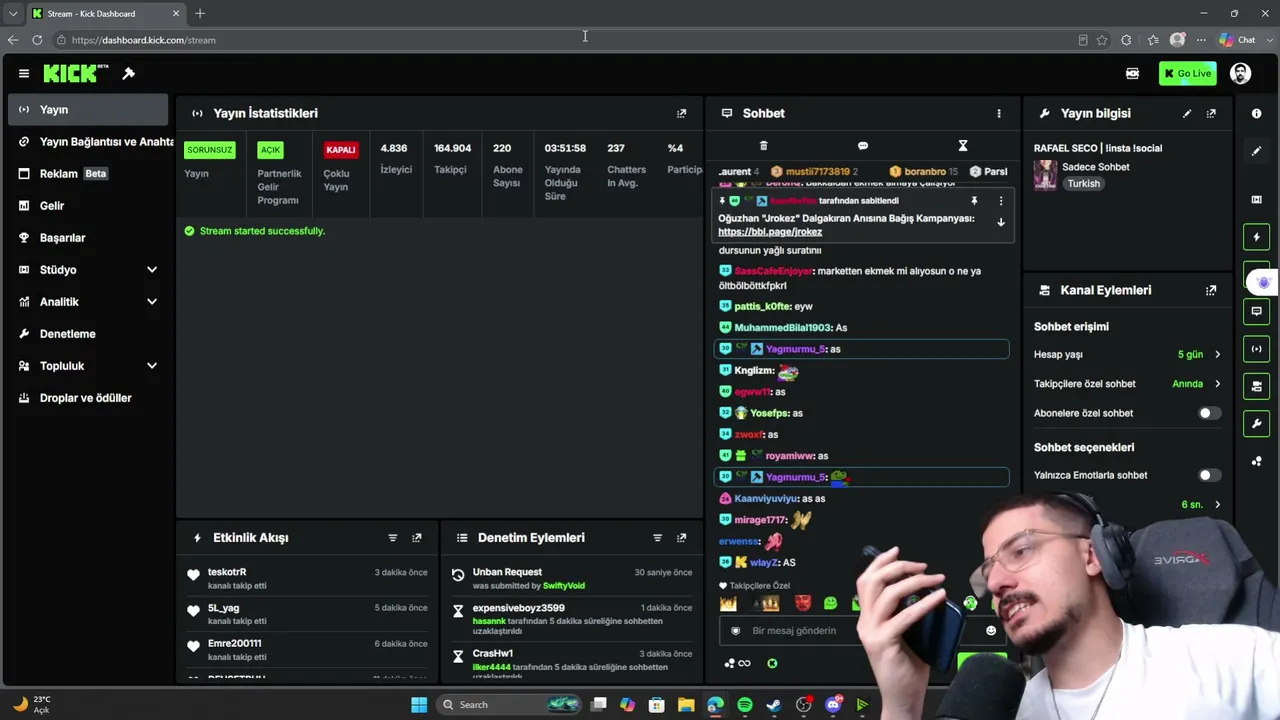The width and height of the screenshot is (1280, 720).
Task: Open the 6 sn. chat option setting
Action: 1199,504
